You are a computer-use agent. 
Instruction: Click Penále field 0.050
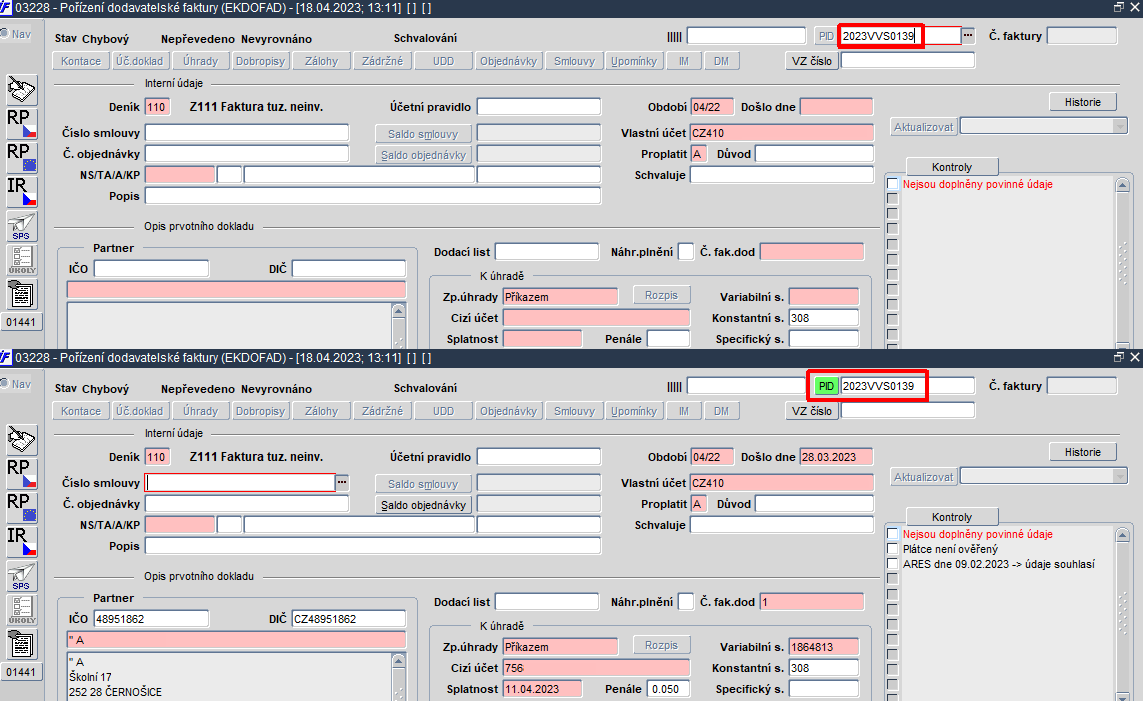668,689
